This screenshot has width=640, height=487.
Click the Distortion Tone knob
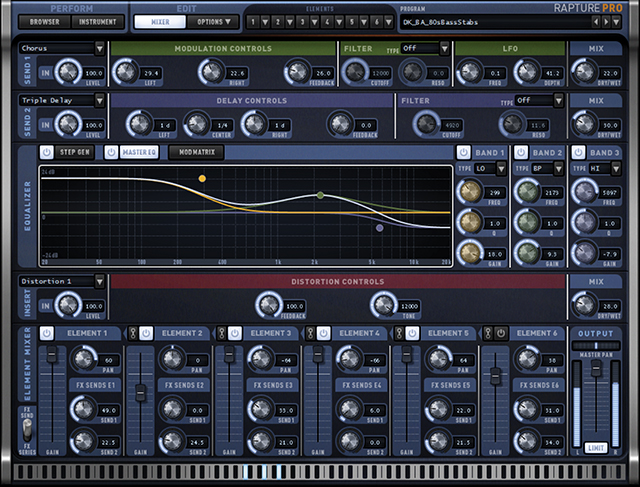(x=383, y=305)
